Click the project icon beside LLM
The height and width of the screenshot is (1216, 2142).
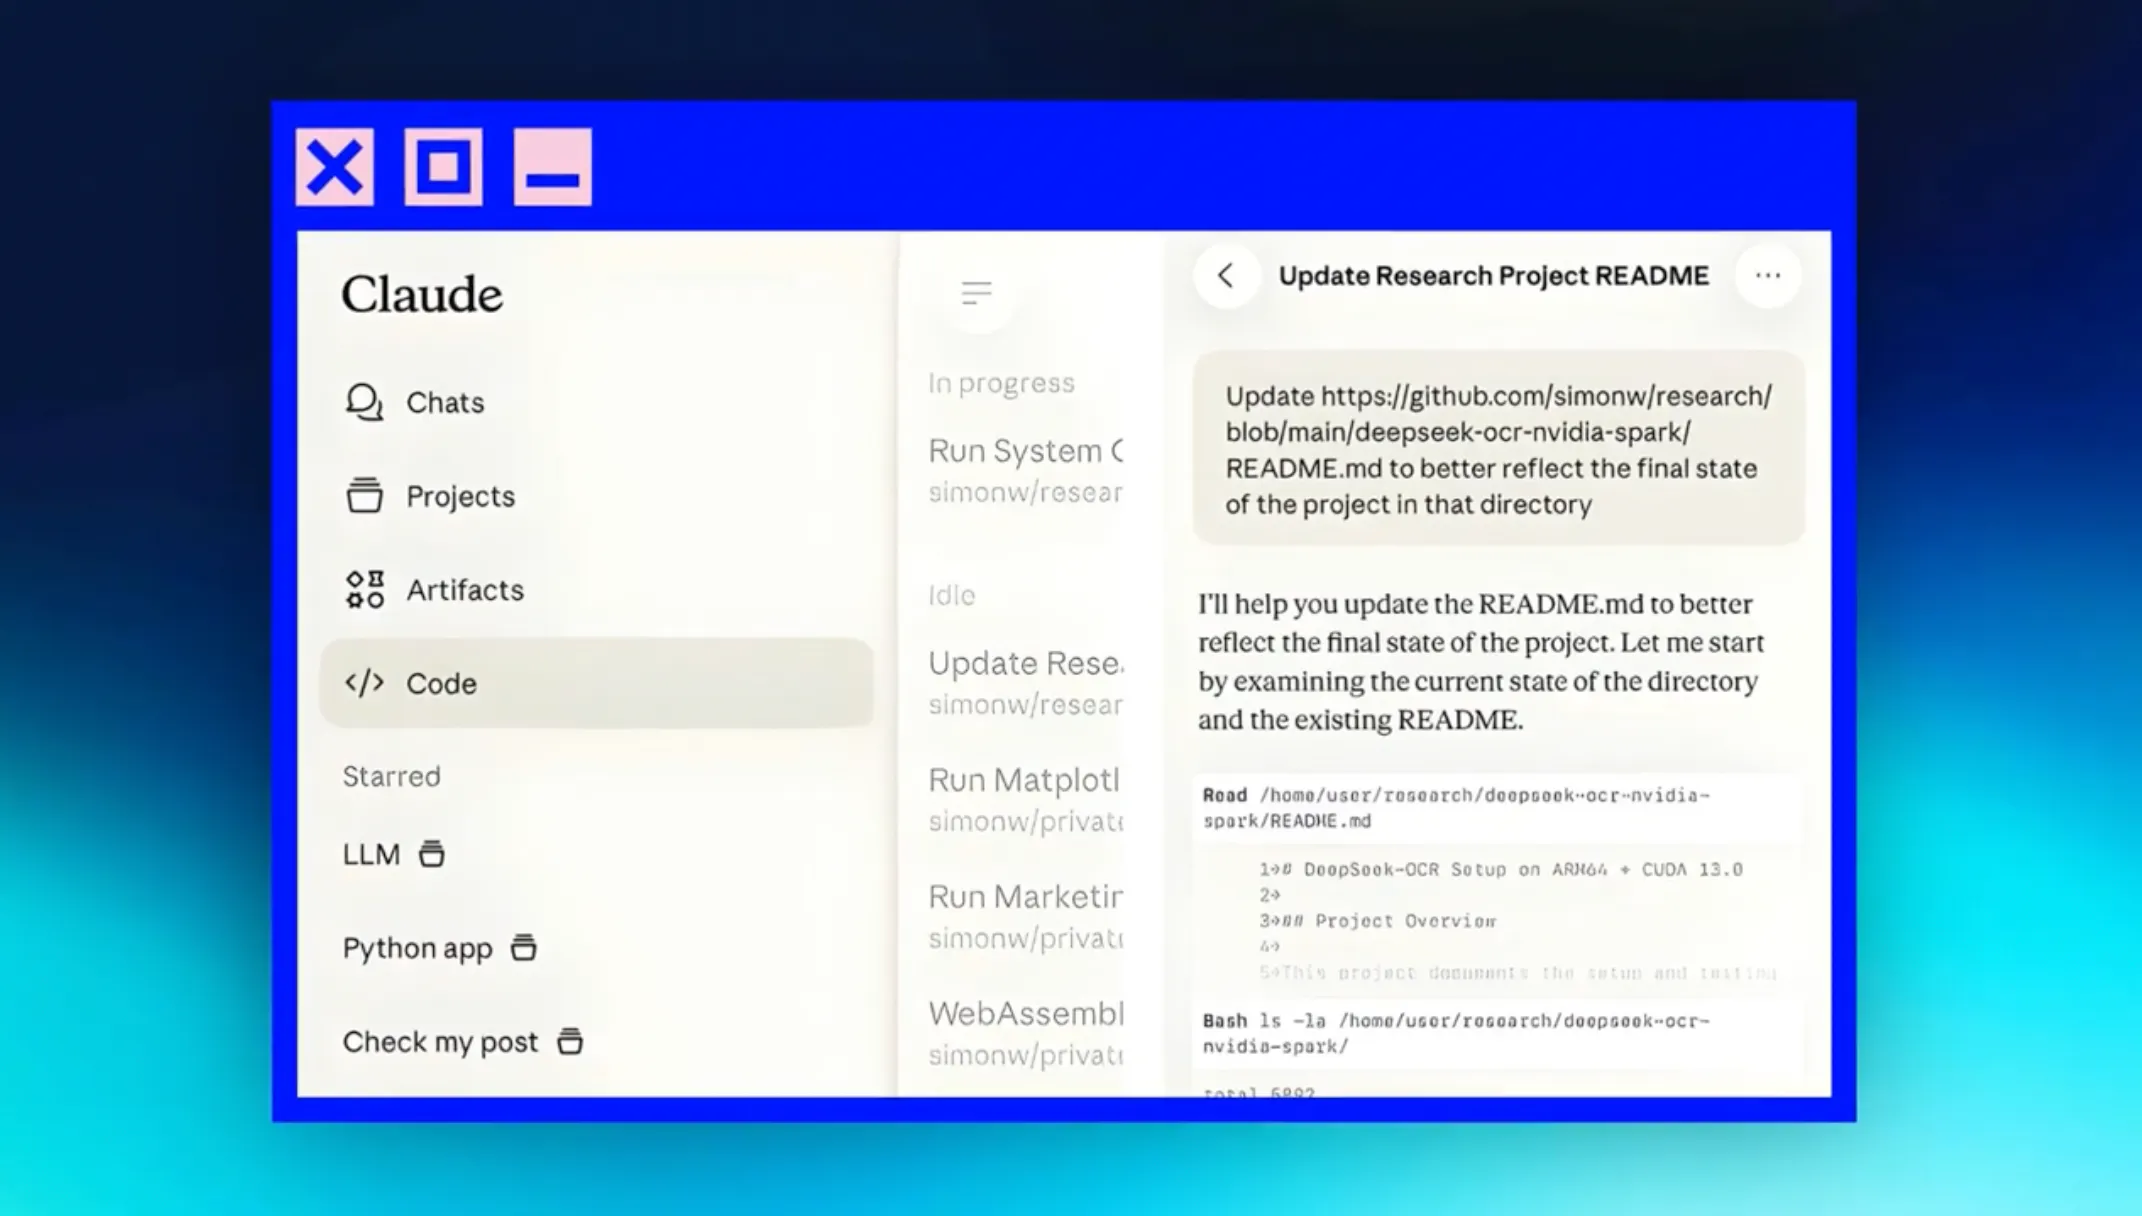pyautogui.click(x=432, y=854)
